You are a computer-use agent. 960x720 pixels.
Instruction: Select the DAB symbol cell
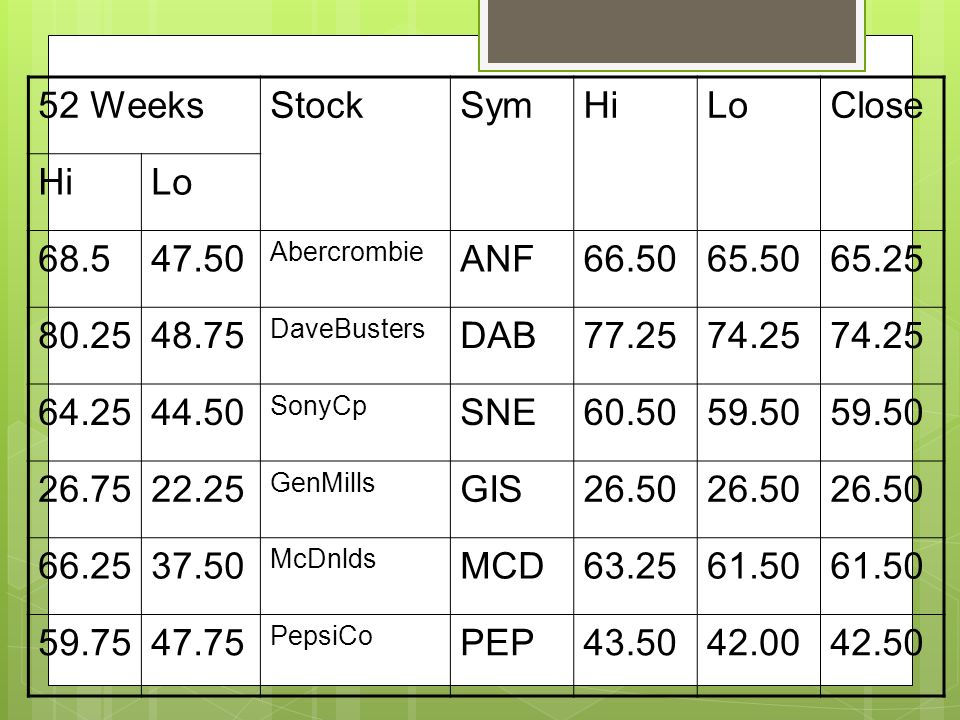[x=512, y=346]
